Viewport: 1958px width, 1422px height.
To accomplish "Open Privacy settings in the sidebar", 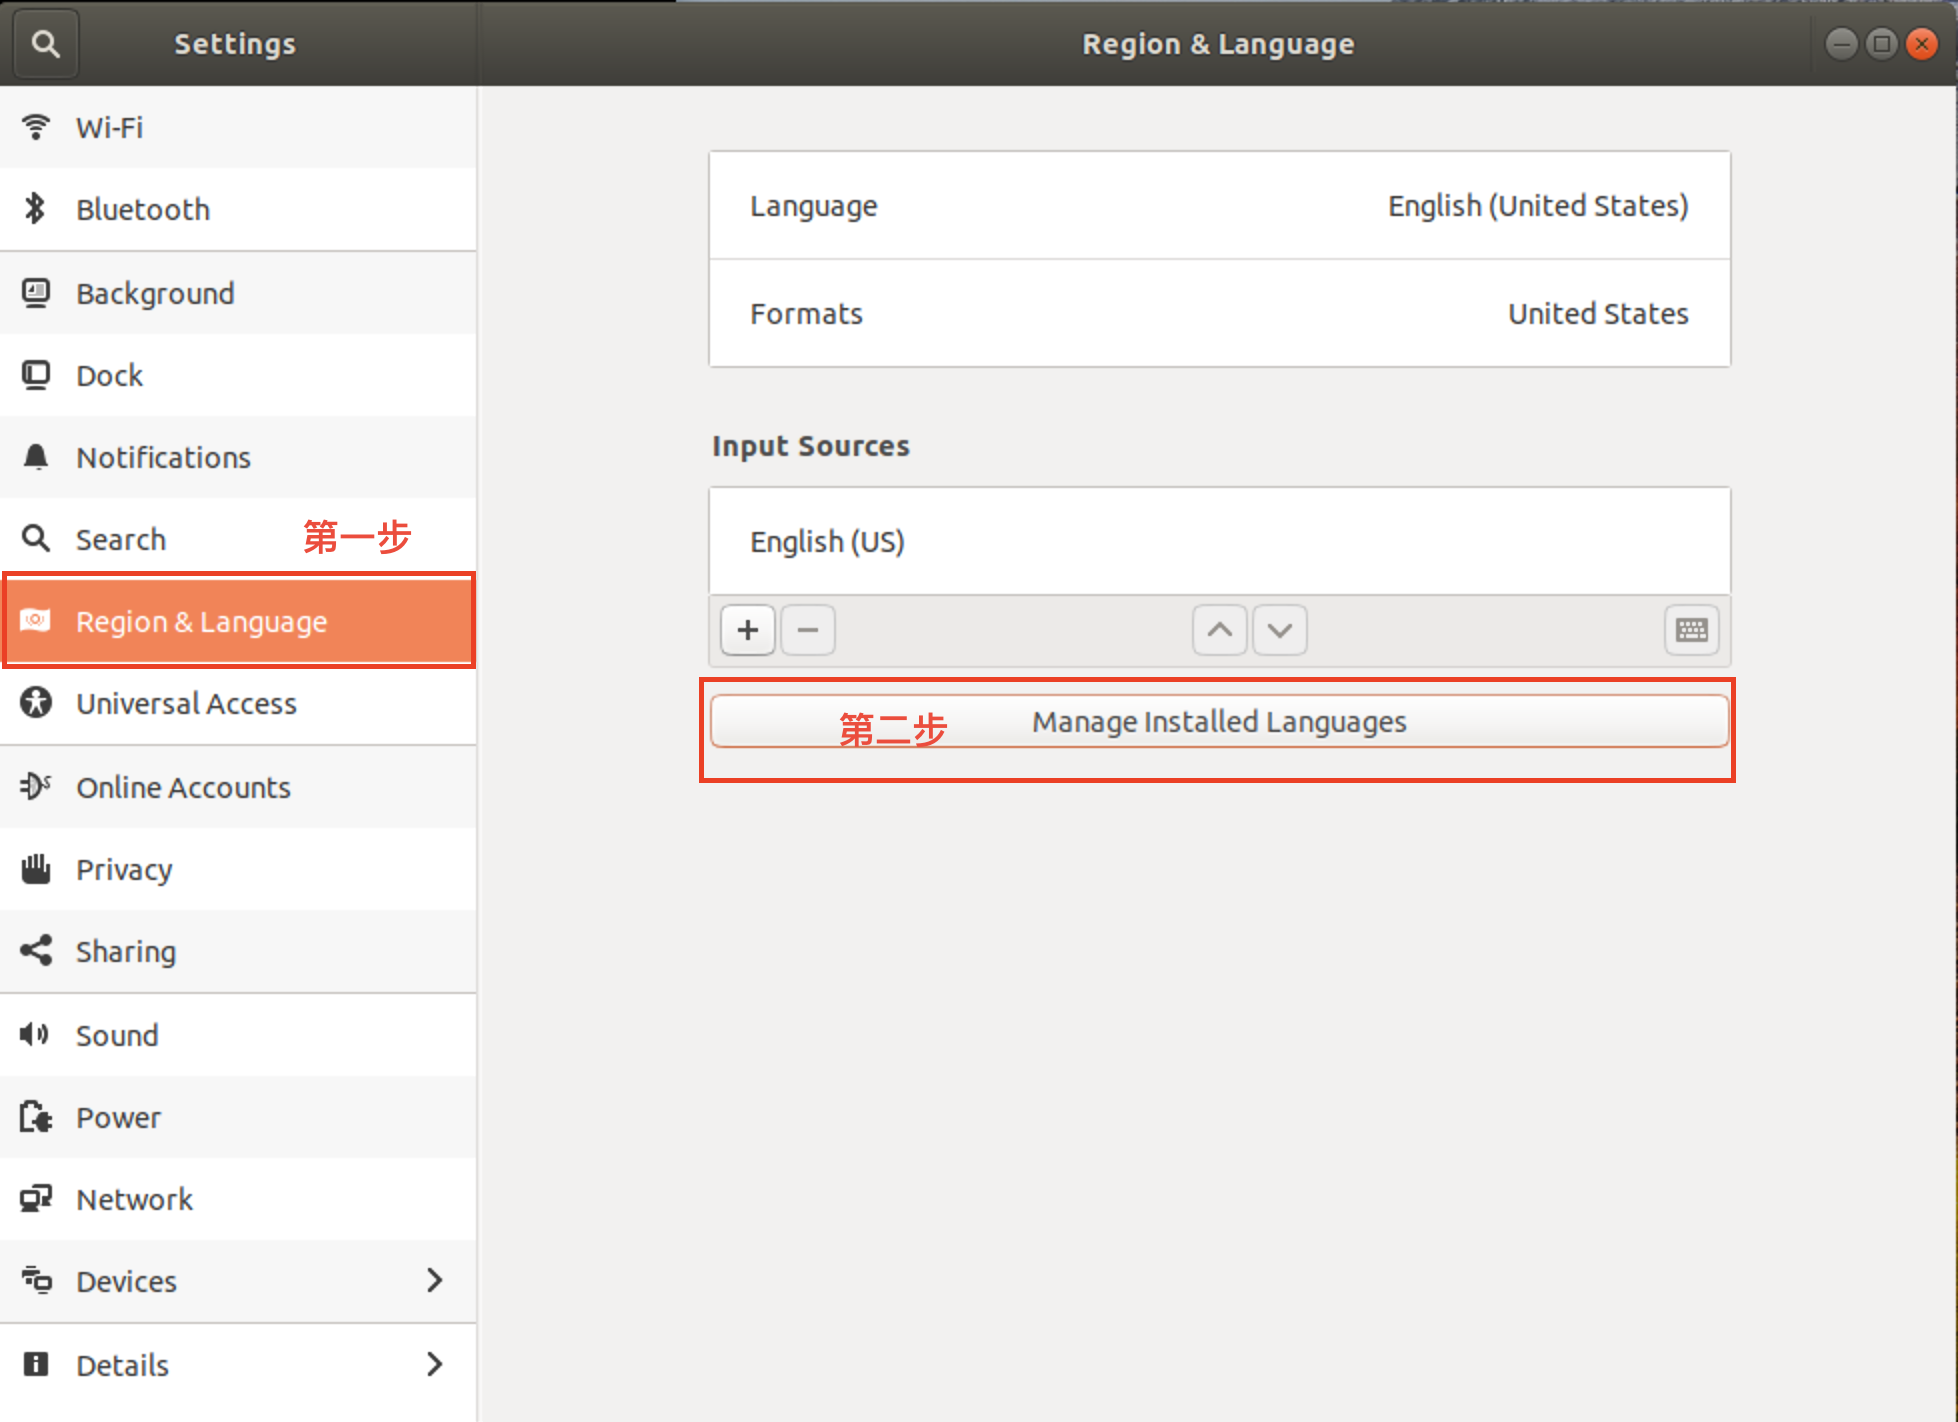I will point(238,870).
